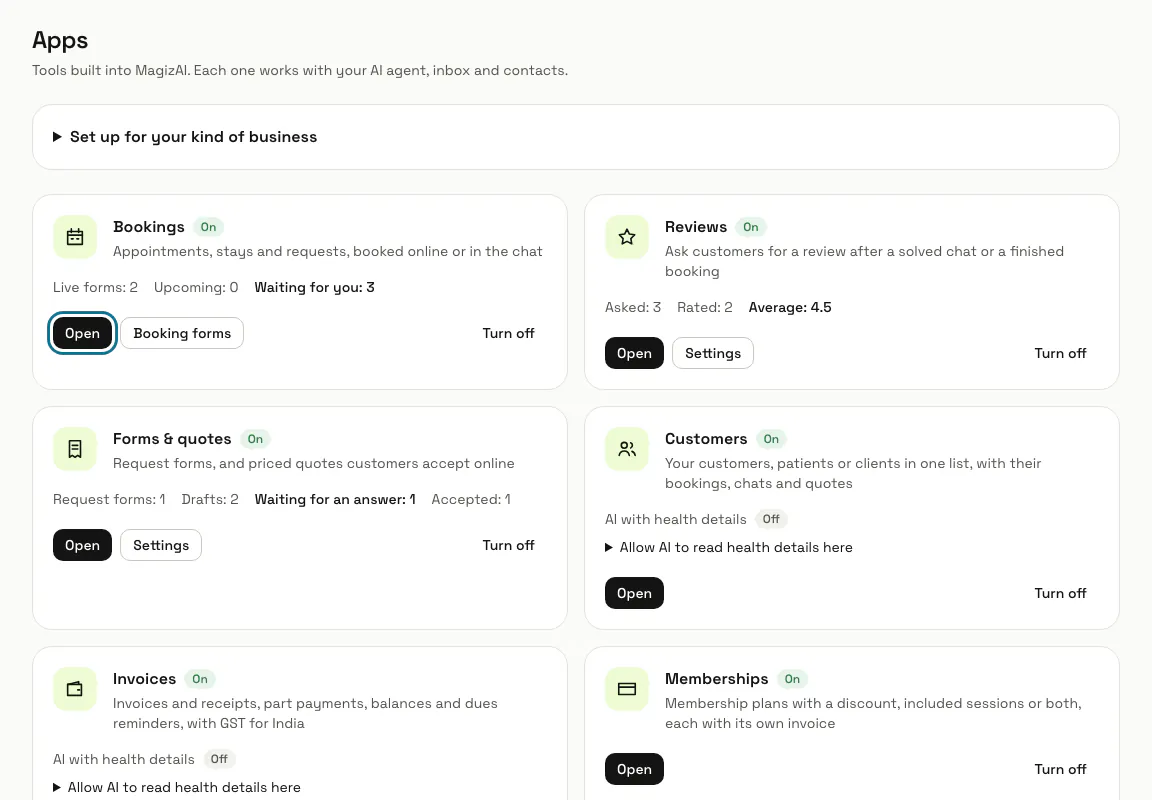Click the Forms & quotes document icon
Viewport: 1152px width, 800px height.
pyautogui.click(x=75, y=449)
